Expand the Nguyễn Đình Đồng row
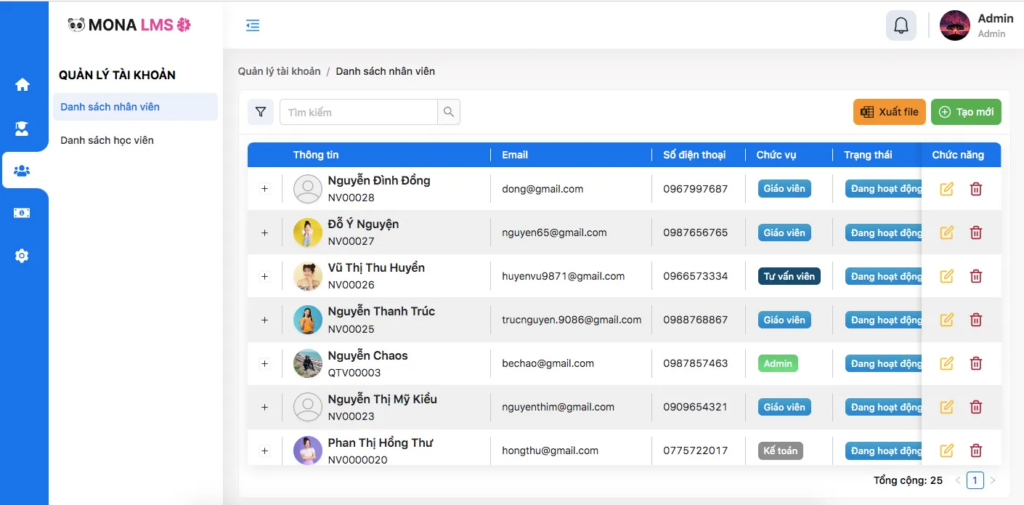The width and height of the screenshot is (1024, 505). [264, 189]
